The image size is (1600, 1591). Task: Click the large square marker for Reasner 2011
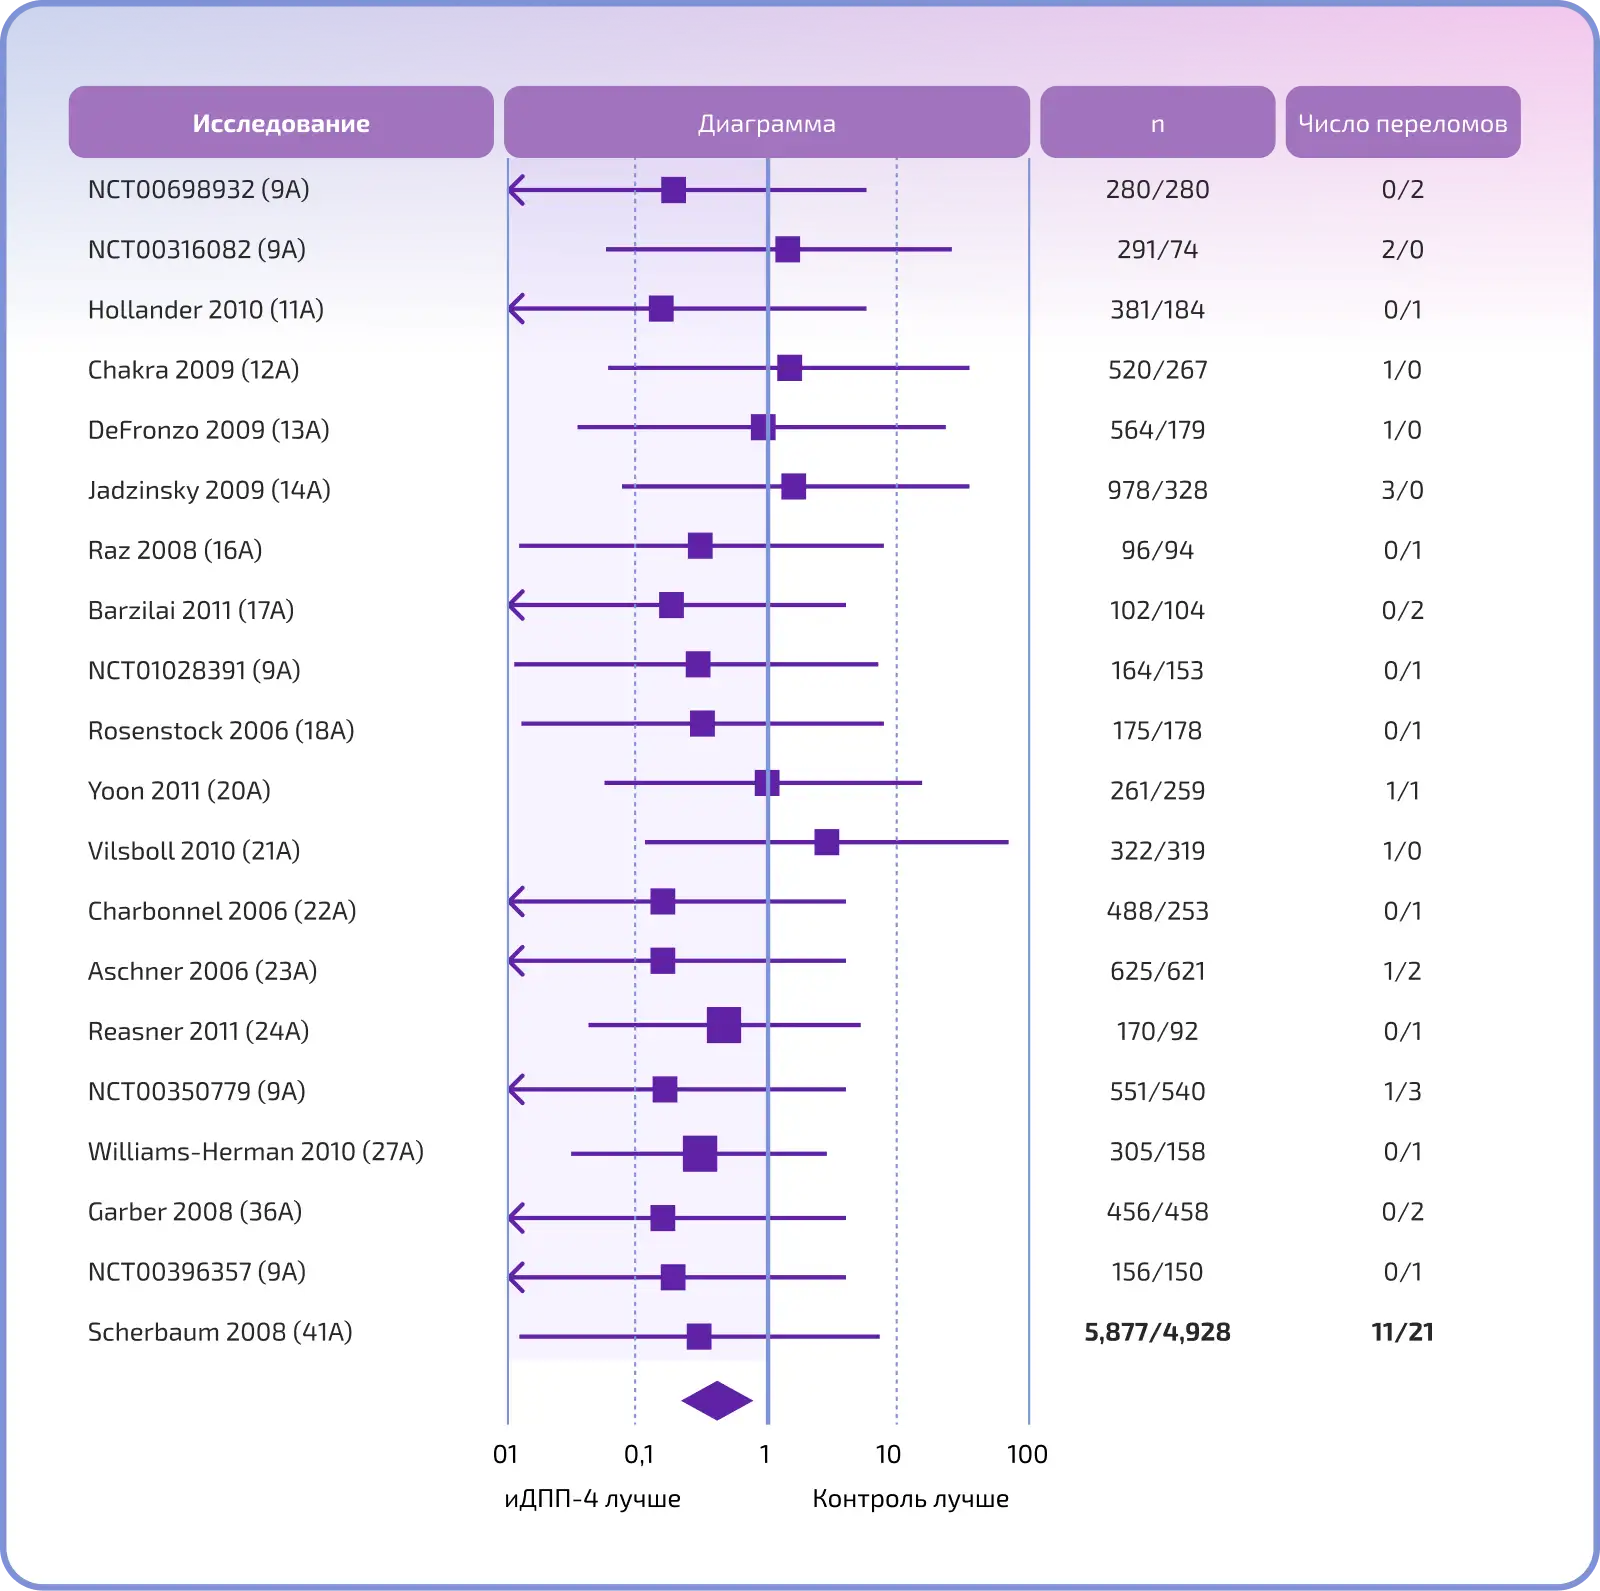pos(723,1025)
